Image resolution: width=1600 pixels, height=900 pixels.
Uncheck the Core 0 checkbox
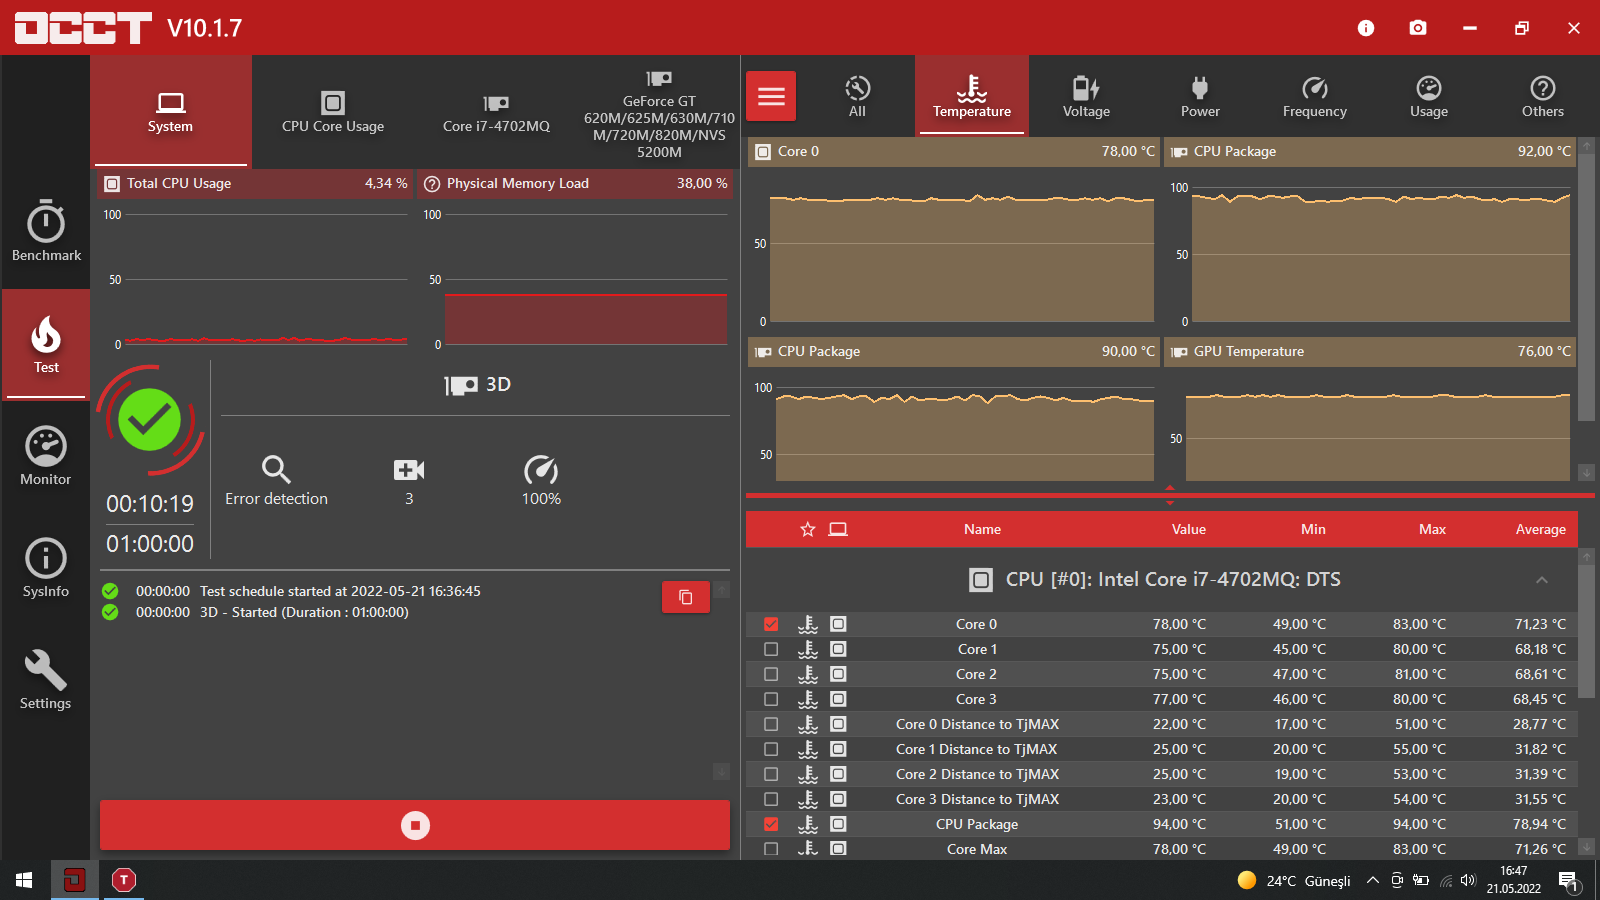771,624
